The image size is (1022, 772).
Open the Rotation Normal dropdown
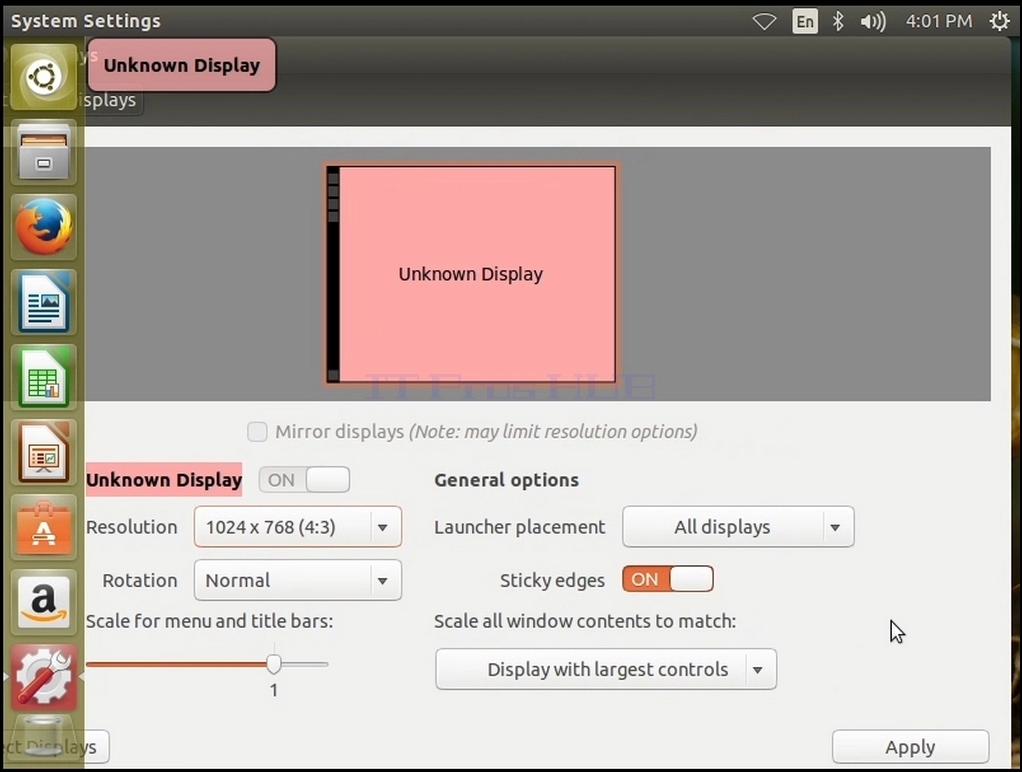[298, 580]
